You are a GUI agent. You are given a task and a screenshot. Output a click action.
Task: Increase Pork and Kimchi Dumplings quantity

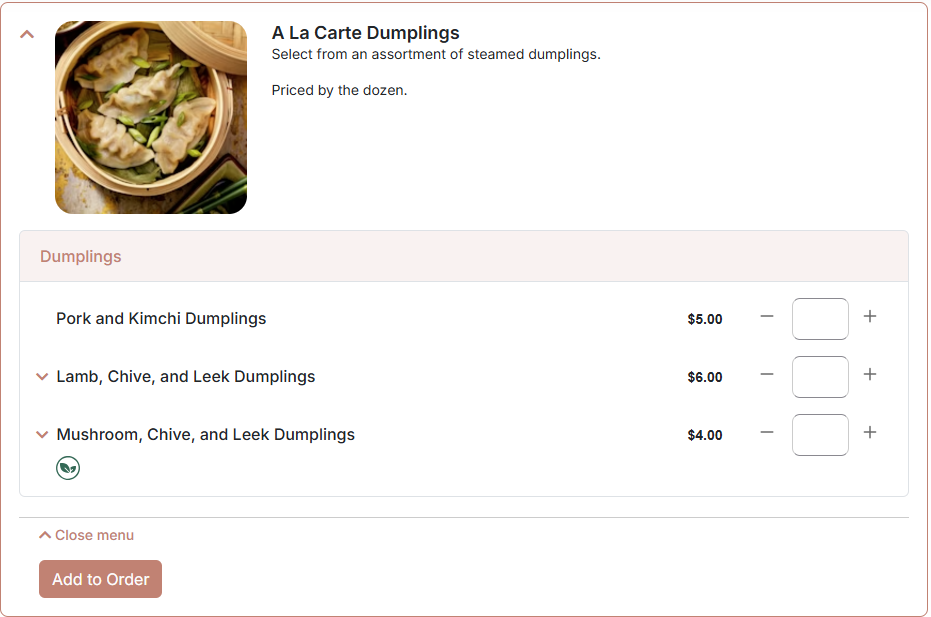click(x=870, y=317)
